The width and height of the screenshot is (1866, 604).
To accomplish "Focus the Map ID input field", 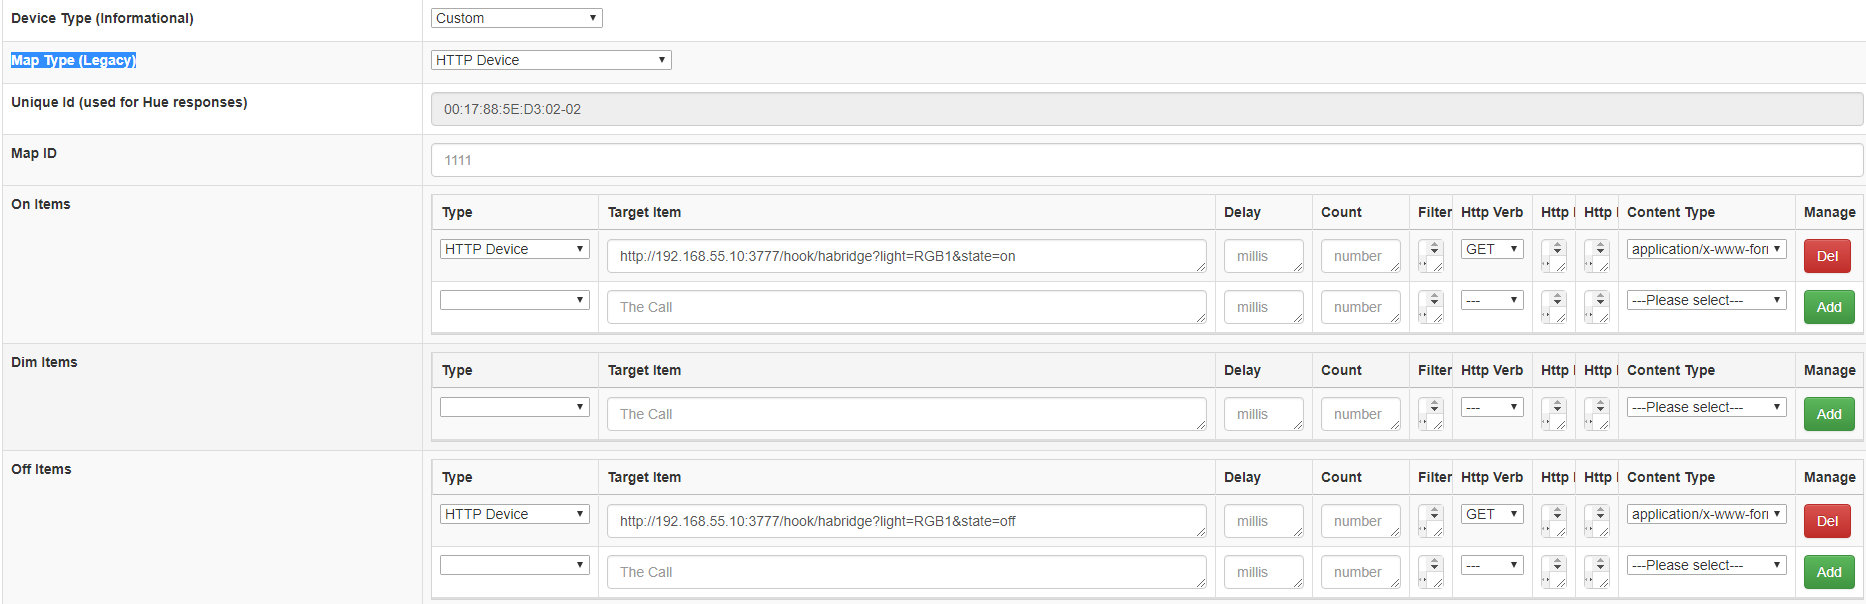I will click(1146, 160).
